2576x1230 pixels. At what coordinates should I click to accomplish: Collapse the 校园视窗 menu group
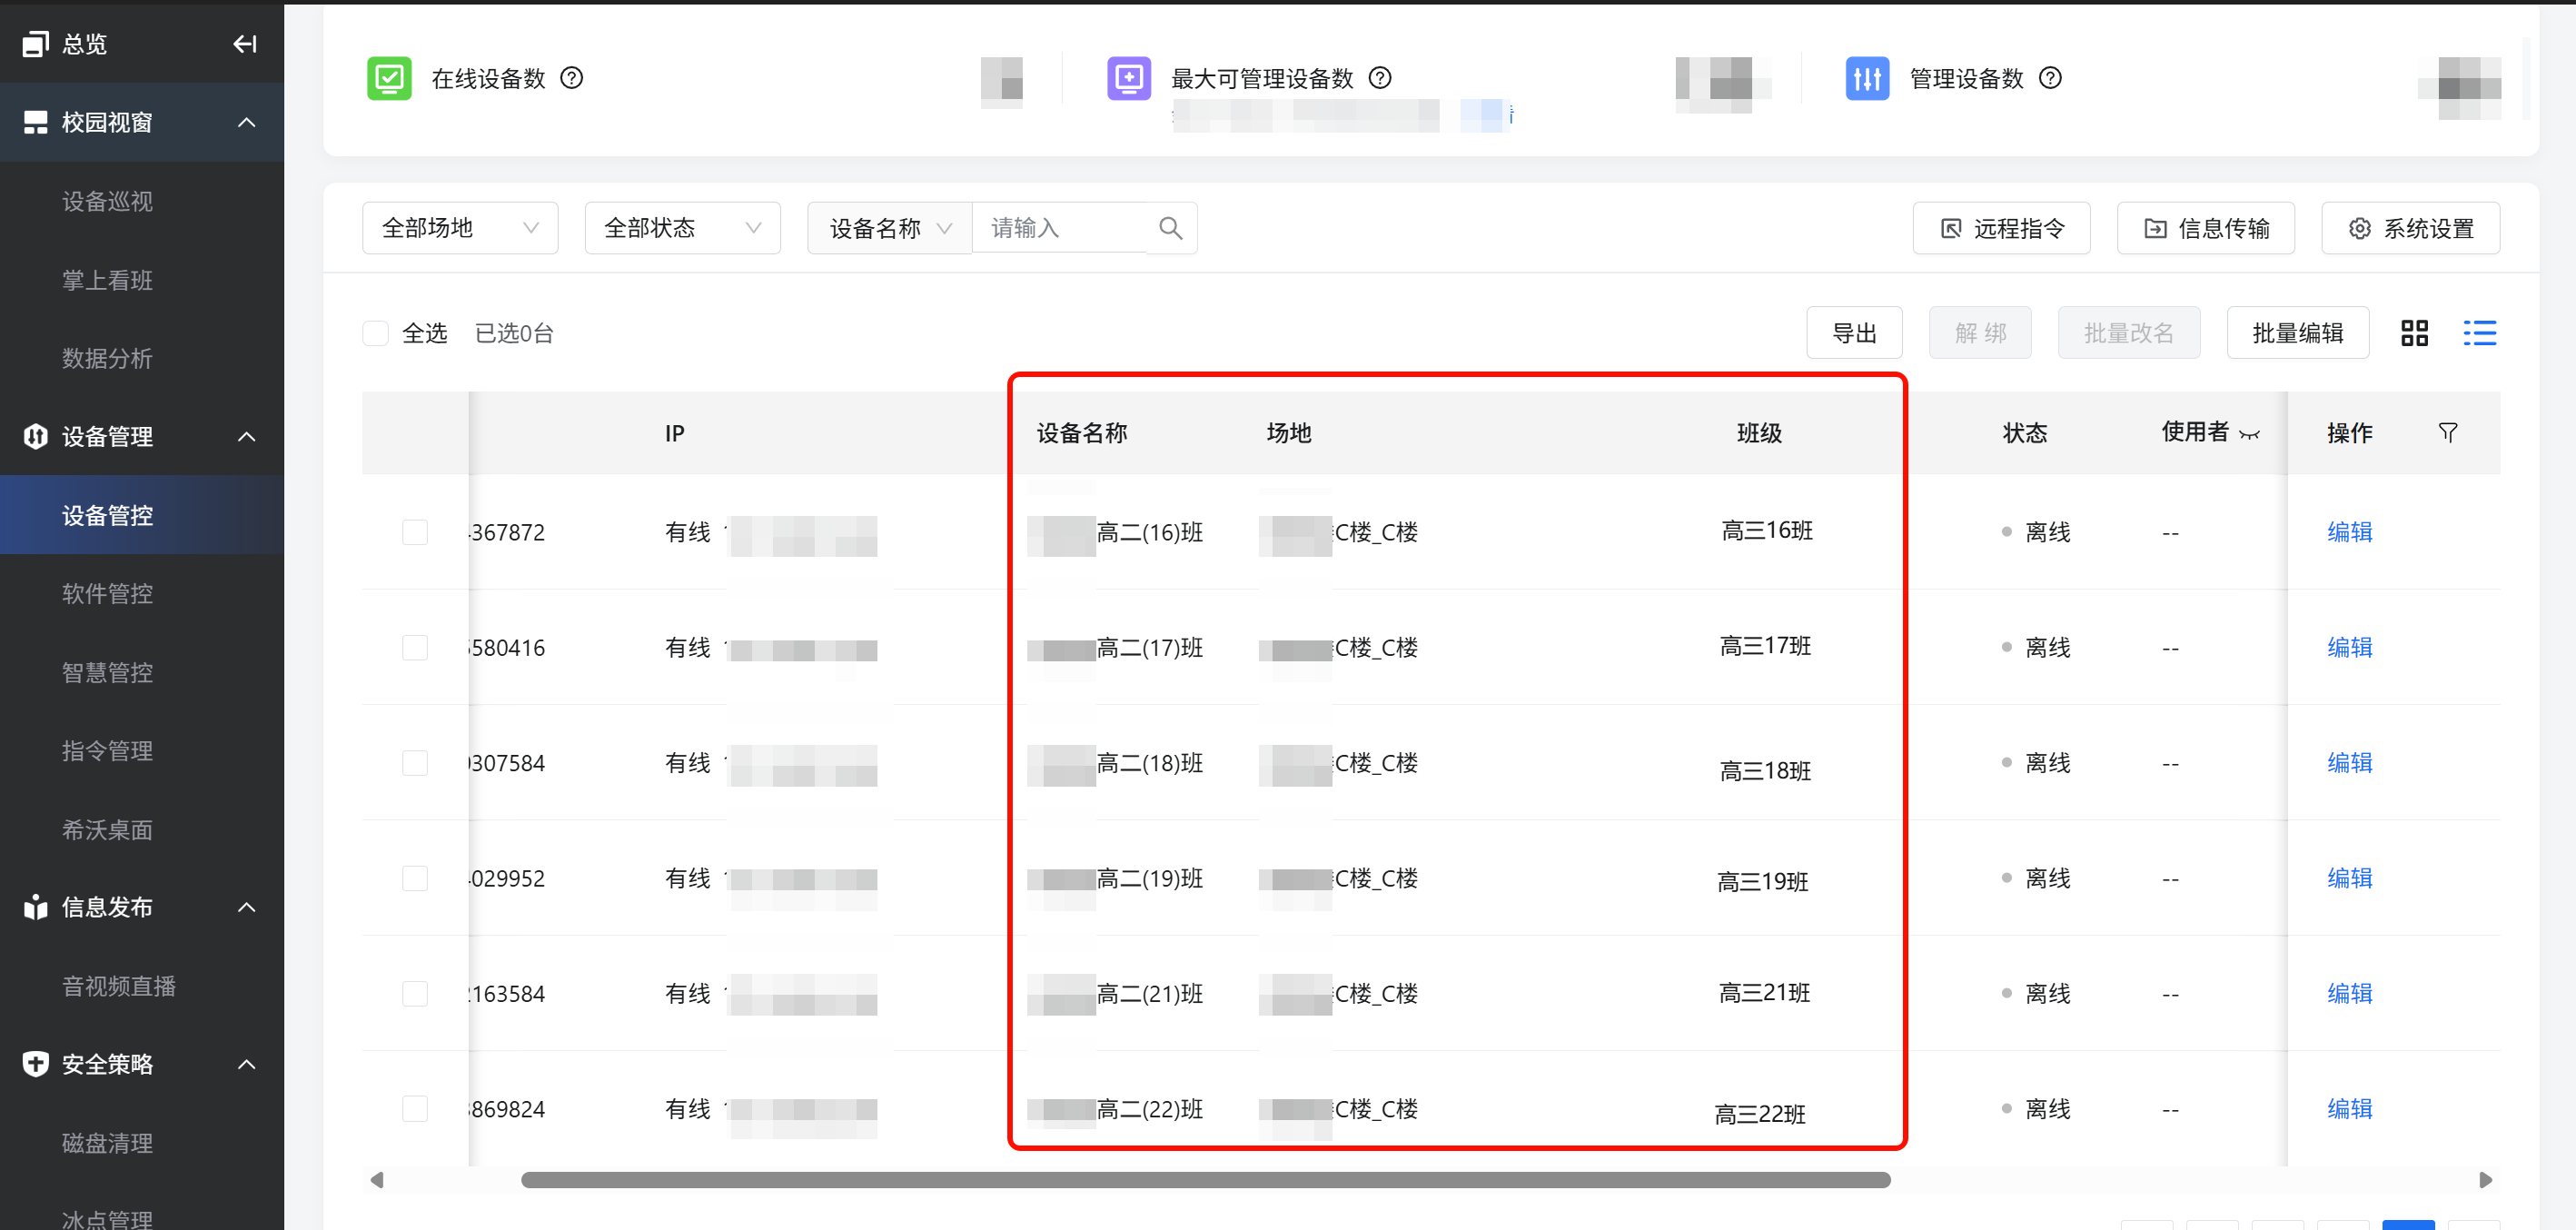tap(246, 122)
